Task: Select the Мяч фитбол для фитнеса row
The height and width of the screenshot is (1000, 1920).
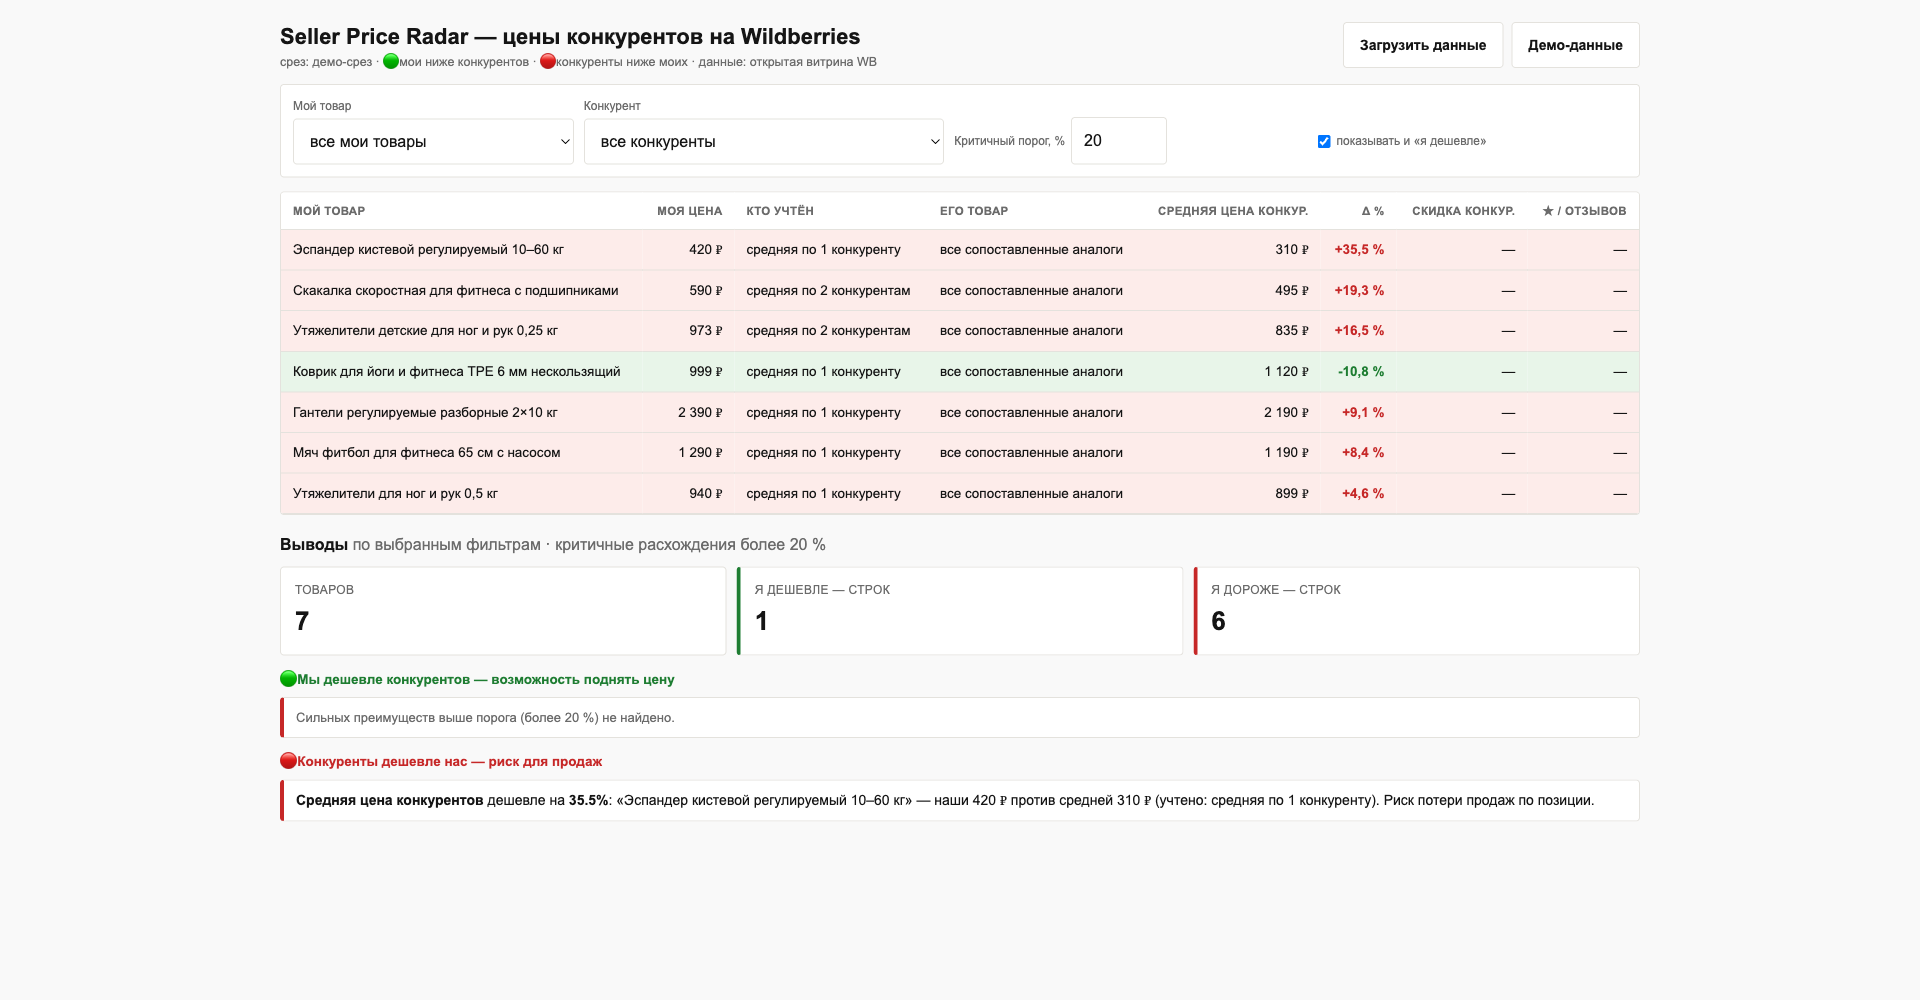Action: [x=960, y=453]
